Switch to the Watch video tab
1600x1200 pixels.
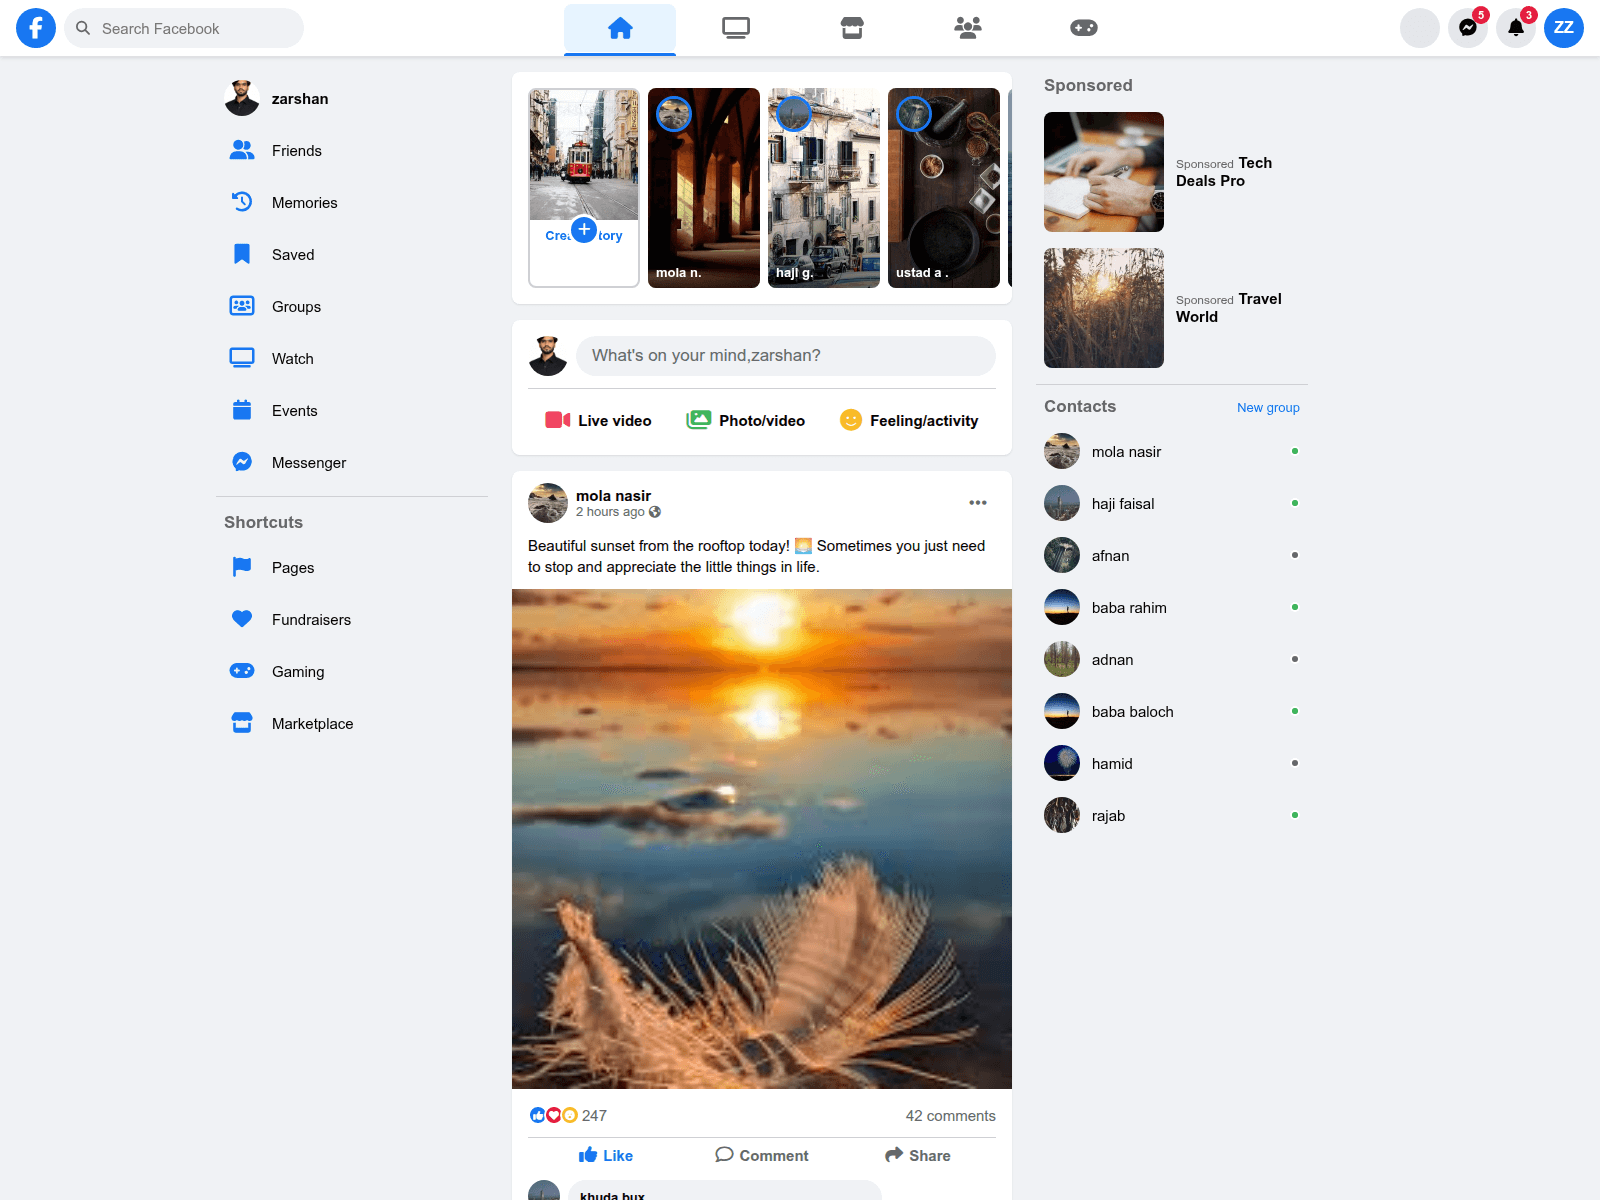(x=736, y=28)
